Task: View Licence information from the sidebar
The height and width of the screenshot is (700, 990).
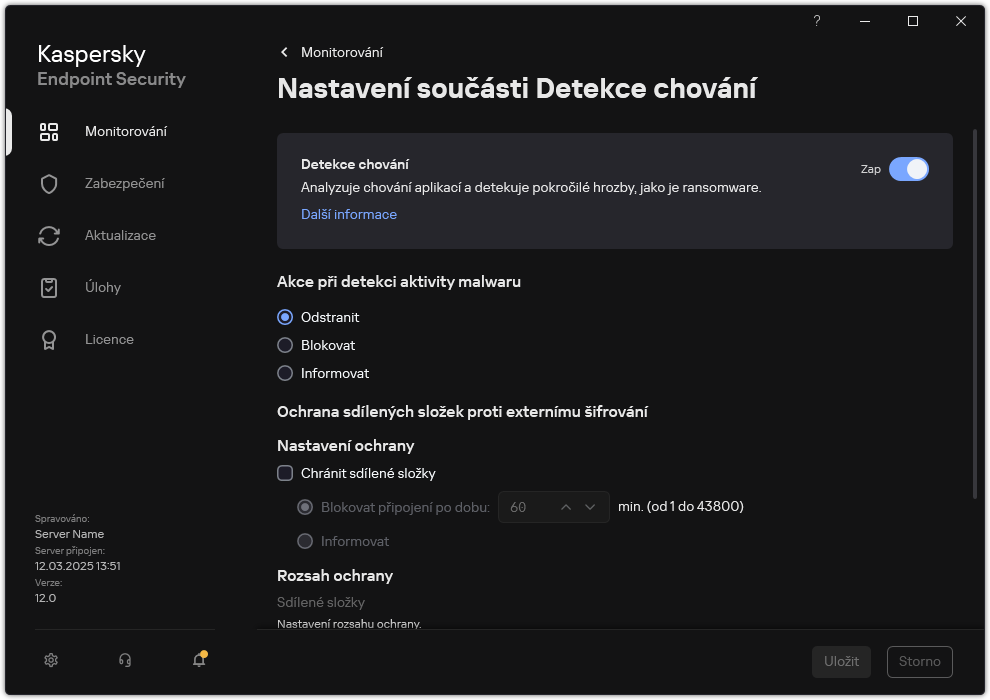Action: pyautogui.click(x=109, y=339)
